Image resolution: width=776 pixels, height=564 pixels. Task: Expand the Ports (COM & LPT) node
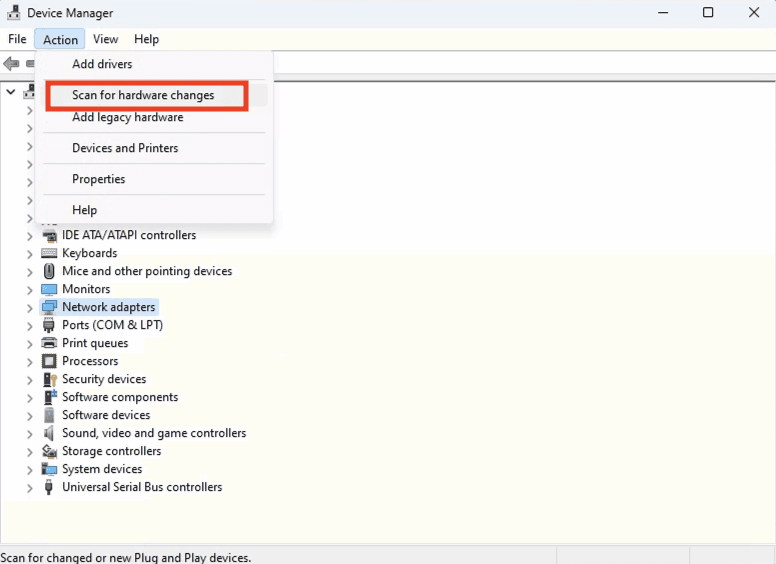(x=30, y=326)
